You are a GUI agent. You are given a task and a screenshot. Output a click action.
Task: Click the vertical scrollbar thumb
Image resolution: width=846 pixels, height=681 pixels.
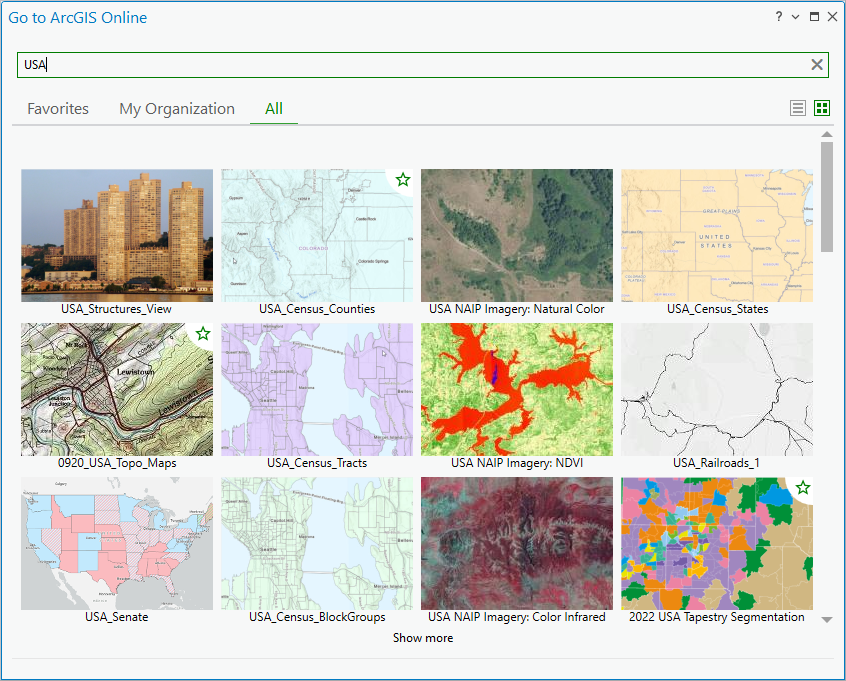pos(827,197)
